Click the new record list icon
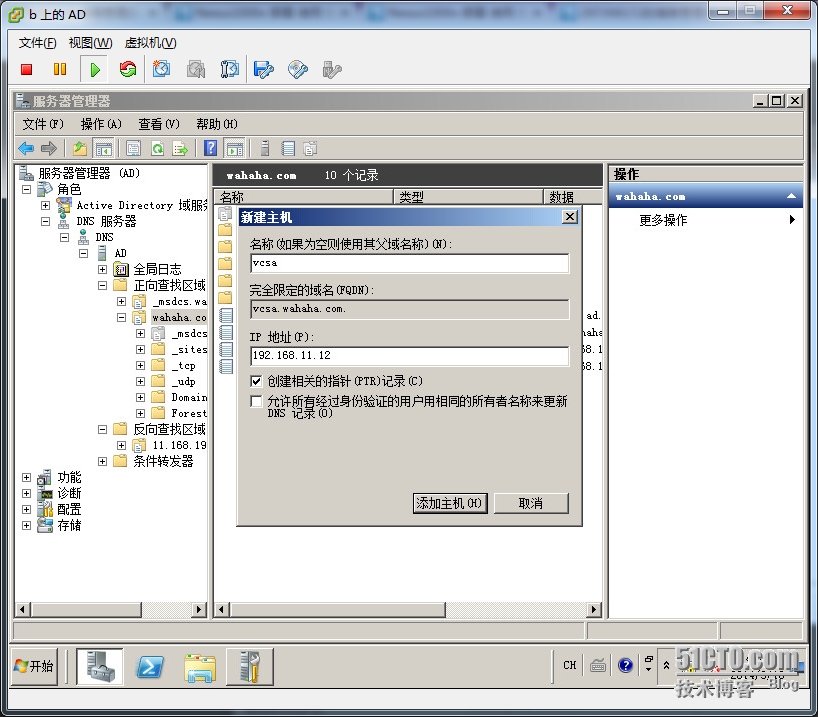The height and width of the screenshot is (717, 818). (288, 149)
